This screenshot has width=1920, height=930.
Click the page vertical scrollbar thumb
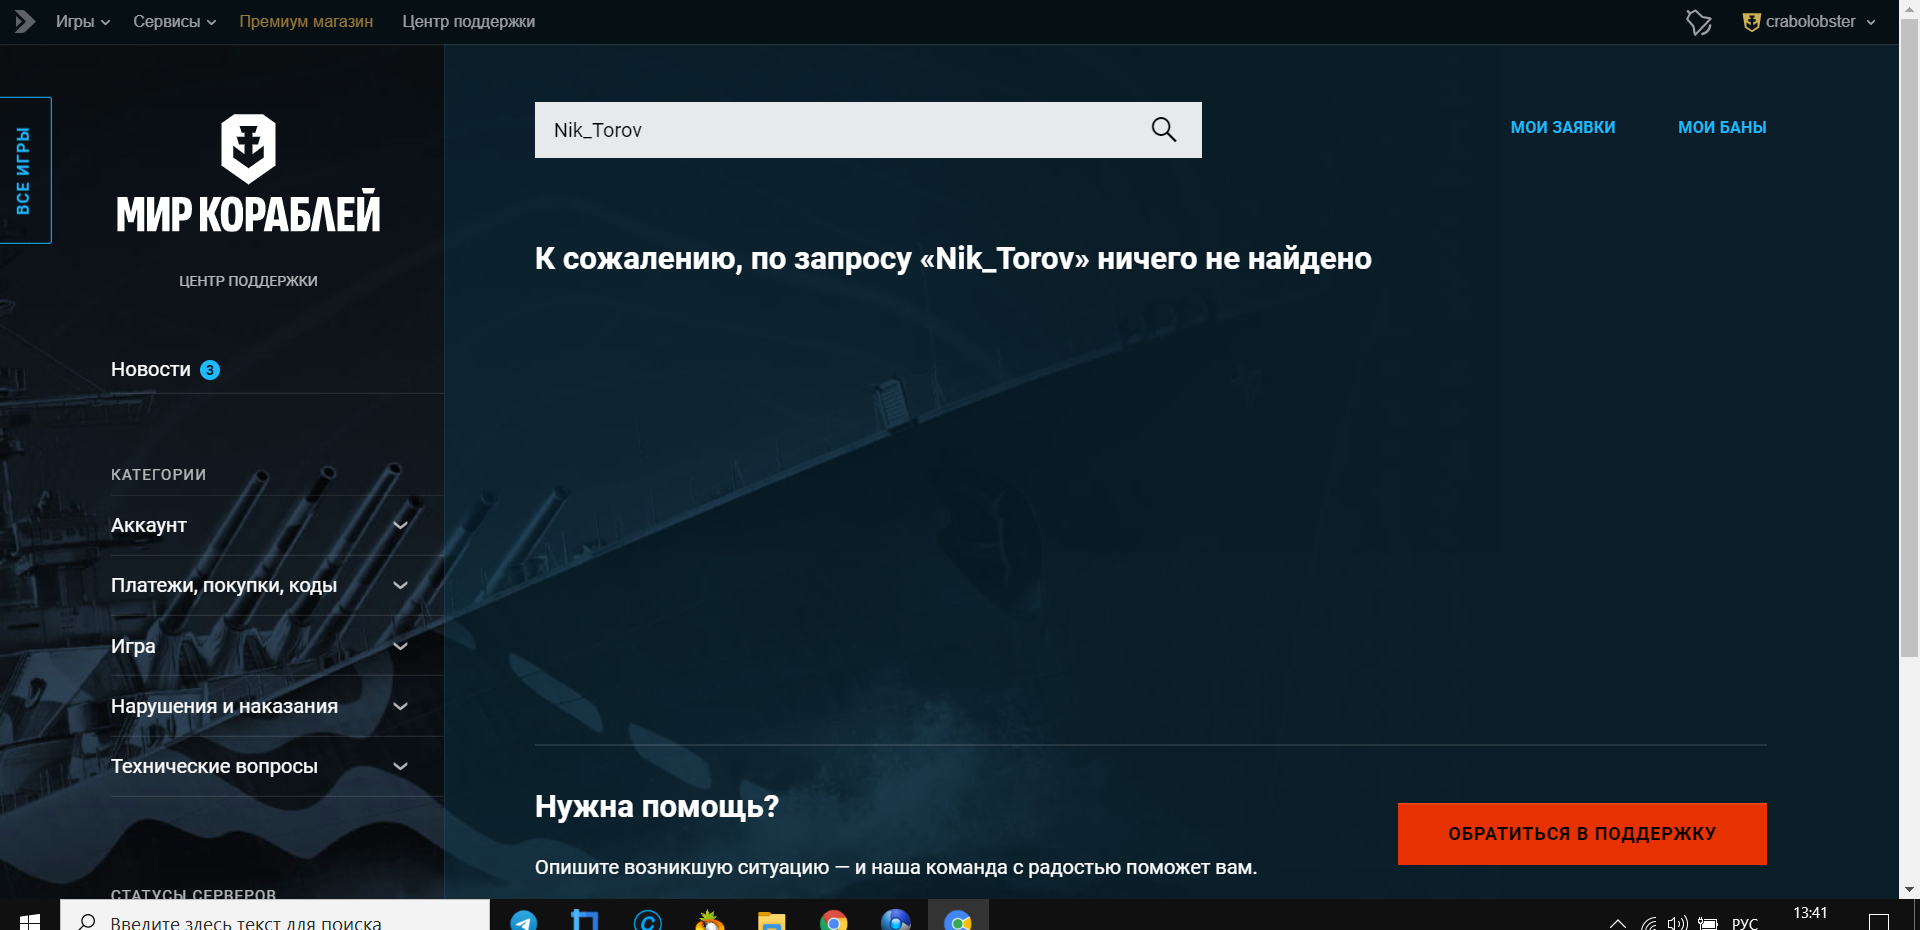click(x=1909, y=340)
